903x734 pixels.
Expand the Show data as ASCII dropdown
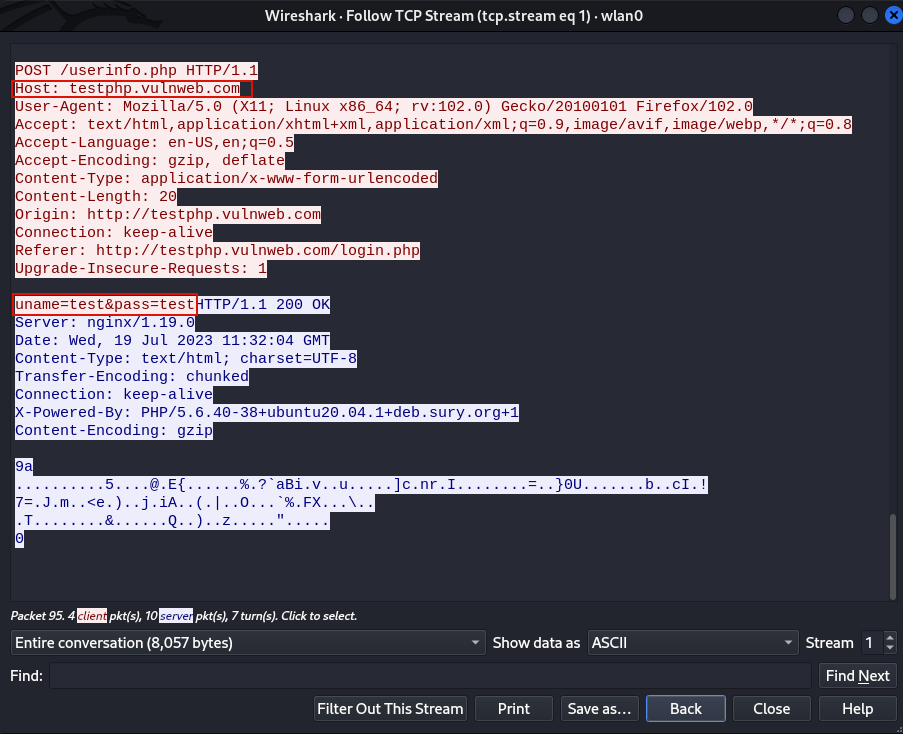(693, 643)
